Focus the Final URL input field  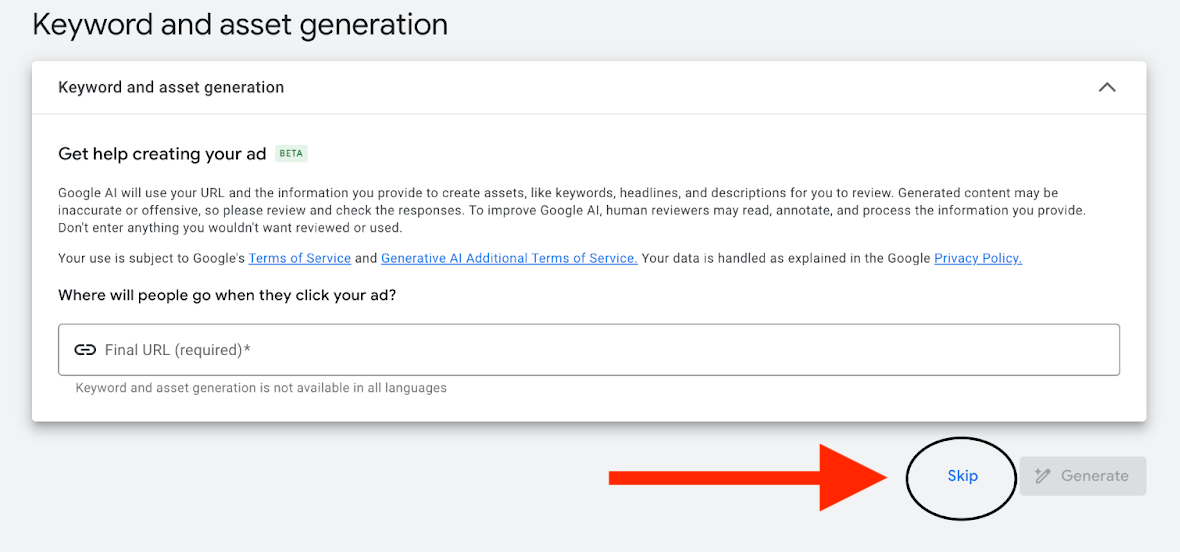pos(600,350)
